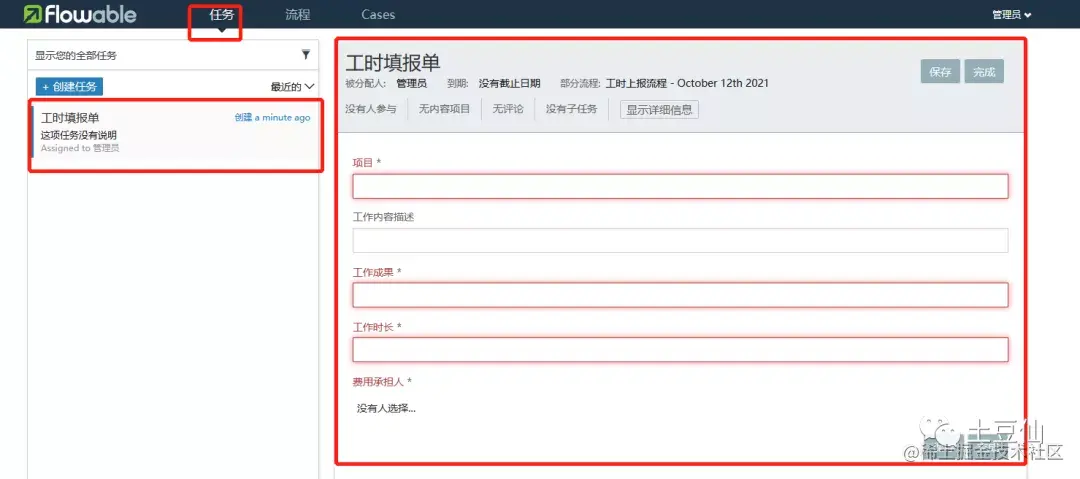Click the 工作内容描述 input field
Image resolution: width=1080 pixels, height=479 pixels.
[x=681, y=241]
